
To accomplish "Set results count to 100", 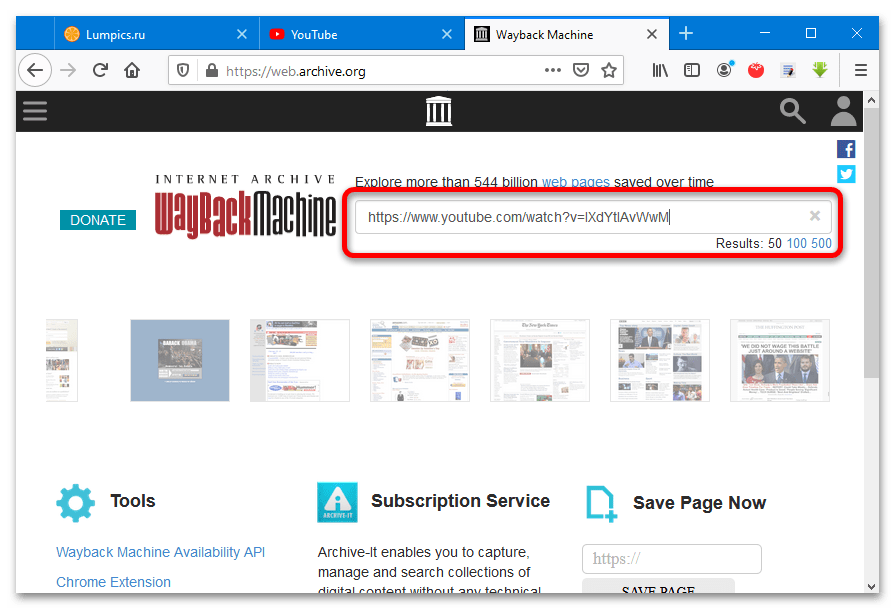I will point(796,244).
